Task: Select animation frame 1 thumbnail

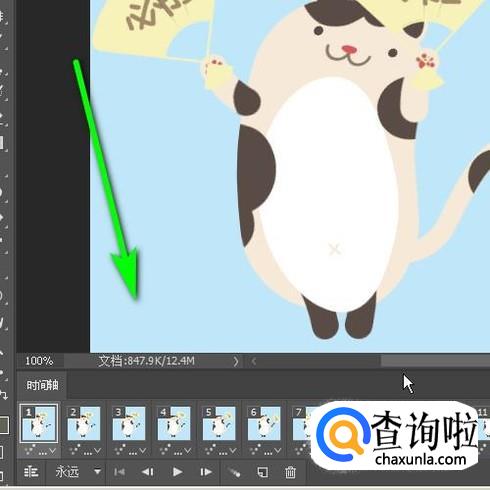Action: [x=39, y=423]
